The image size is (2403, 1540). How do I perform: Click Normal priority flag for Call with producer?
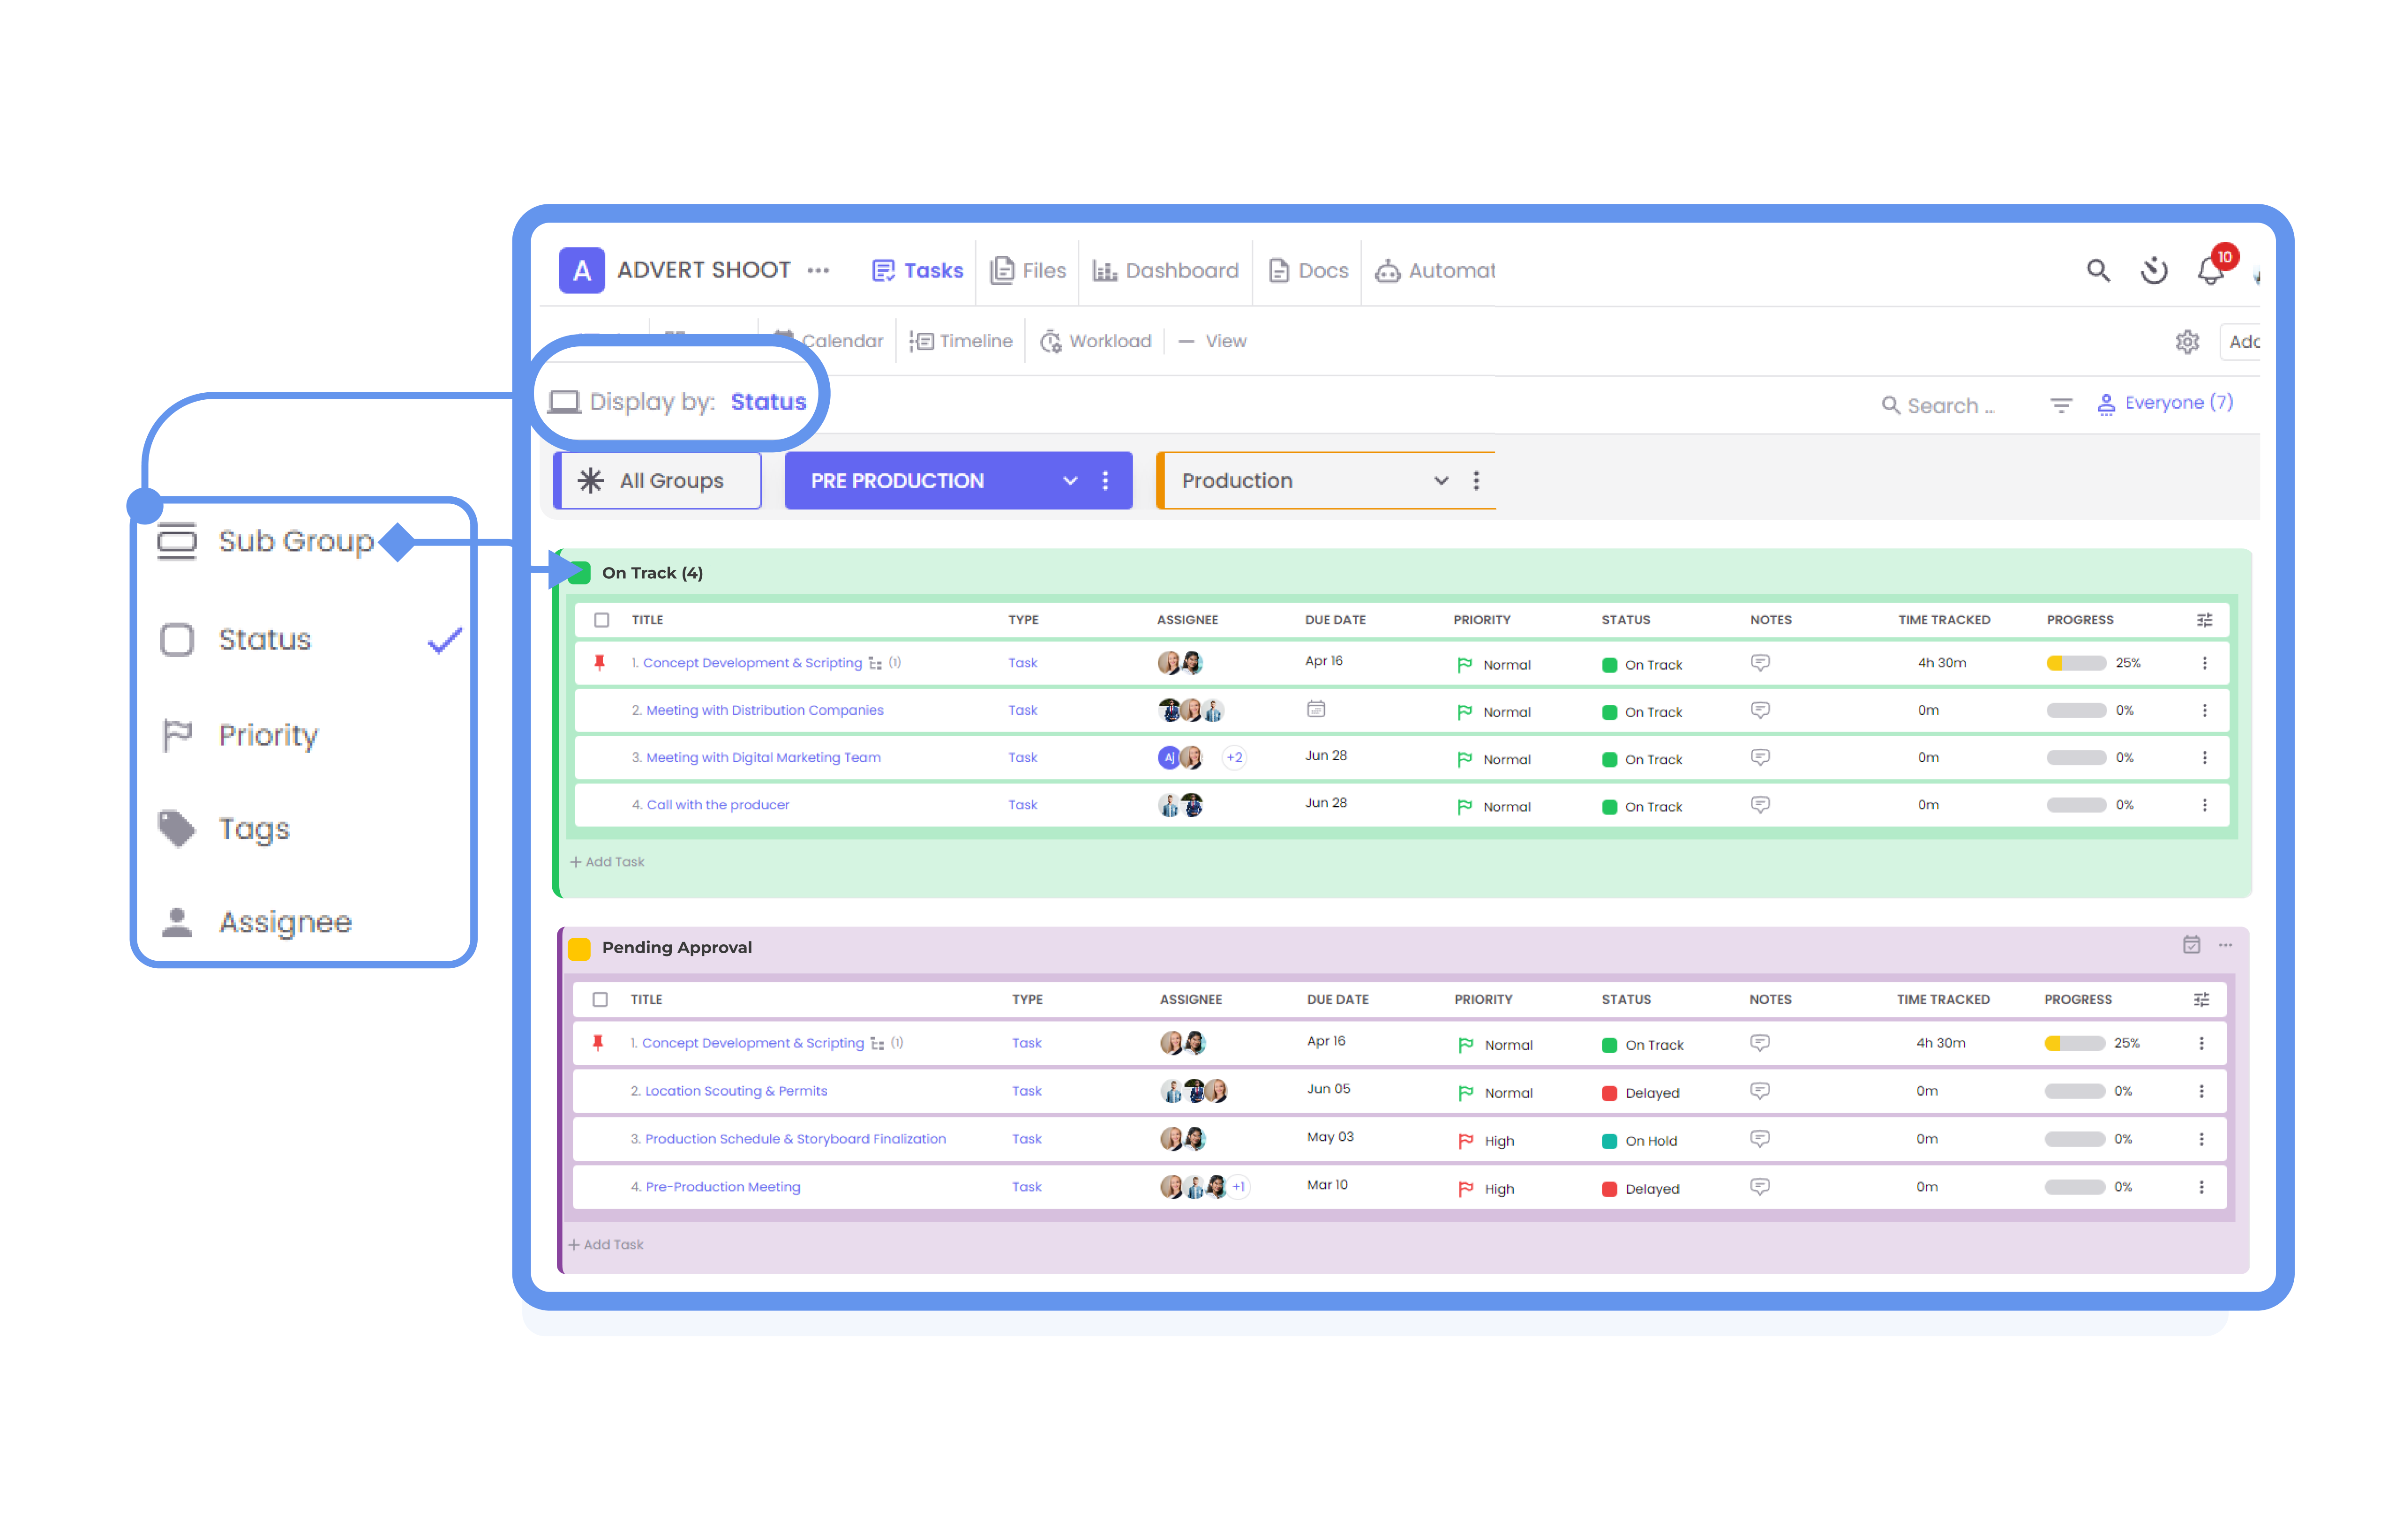(1464, 807)
